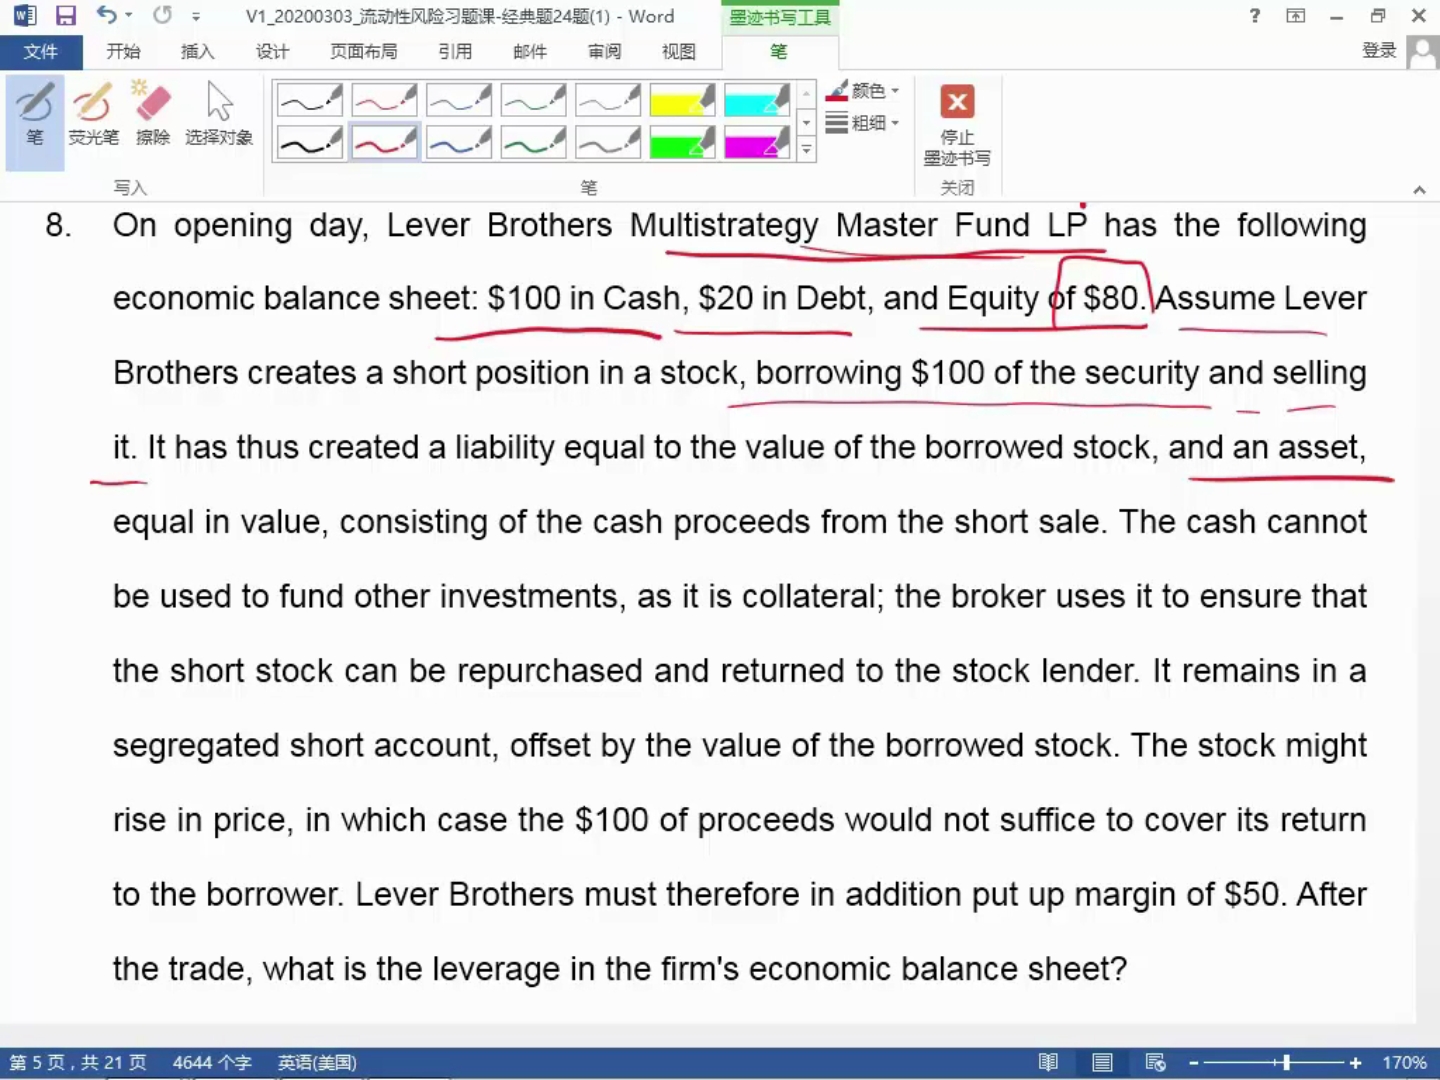Click the word "collateral" in the document
The height and width of the screenshot is (1080, 1440).
[x=810, y=597]
